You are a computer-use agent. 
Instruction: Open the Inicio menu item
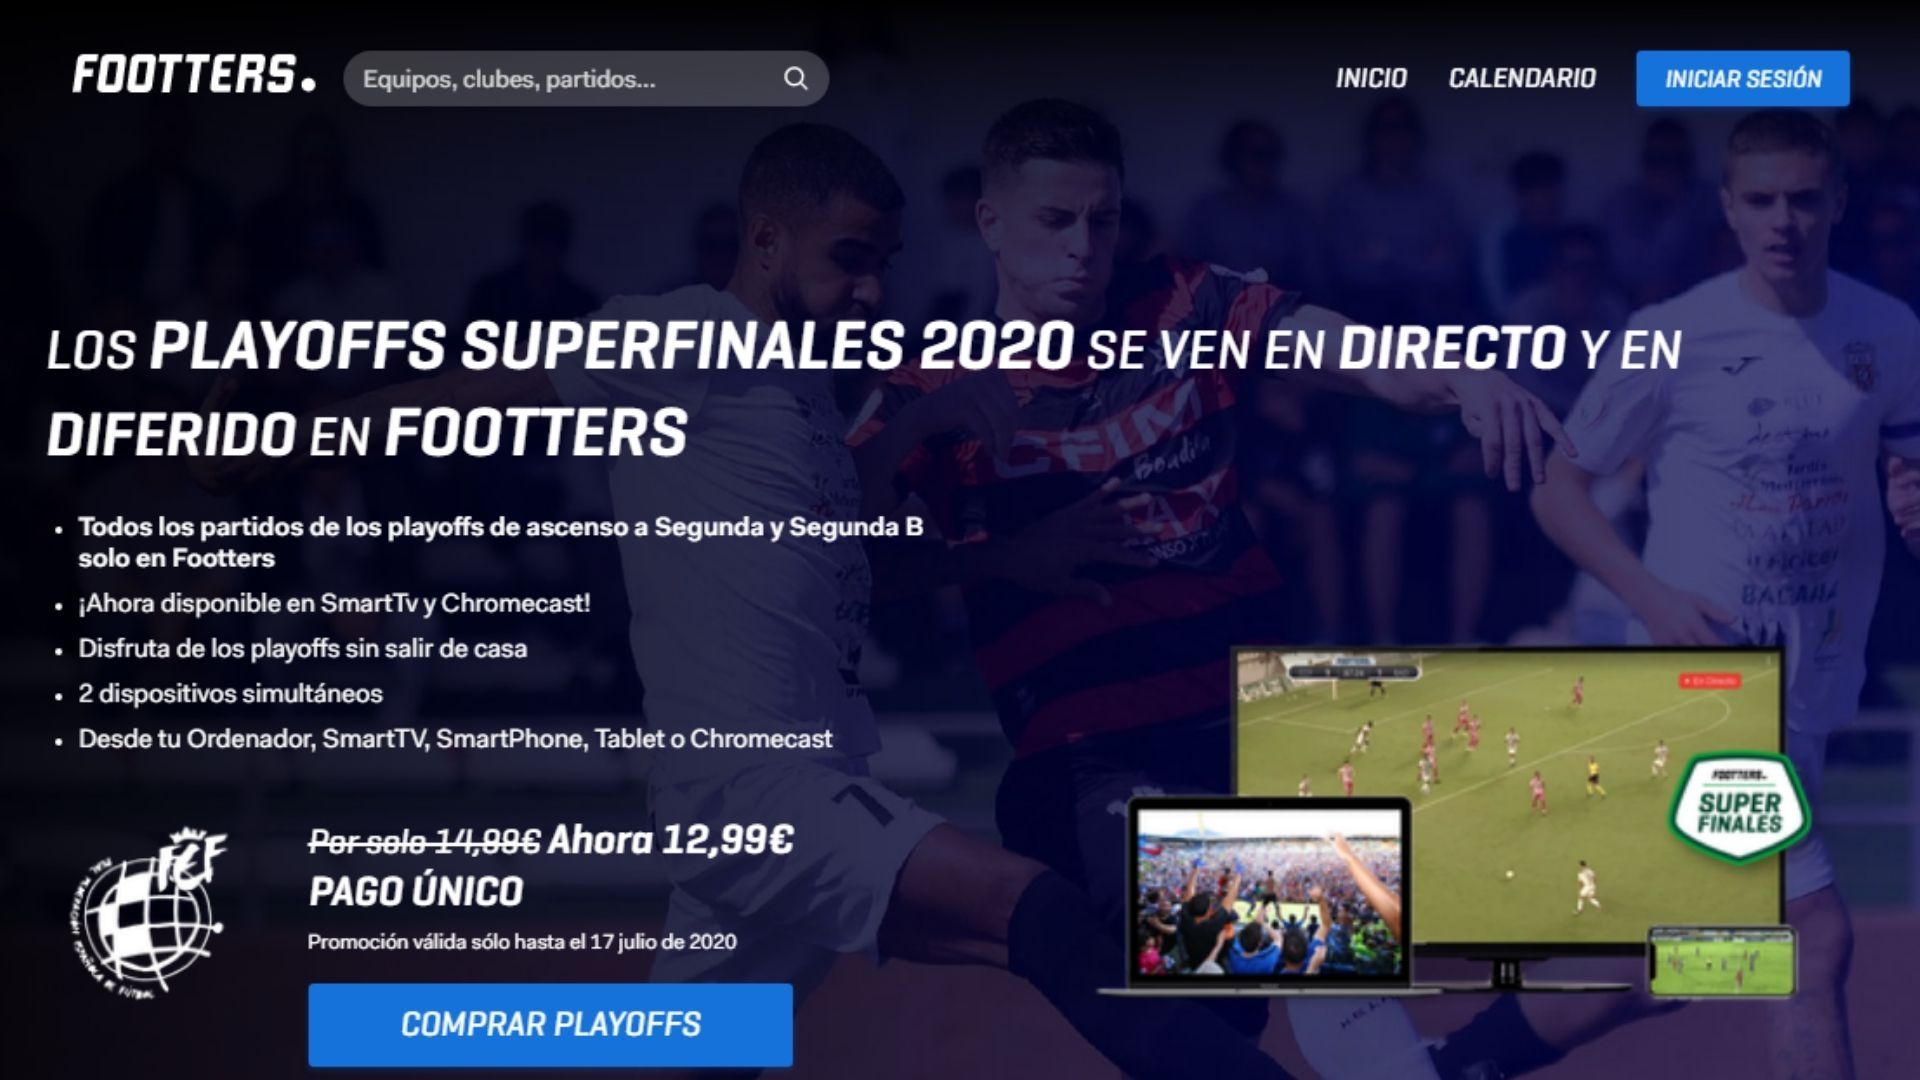(1371, 78)
